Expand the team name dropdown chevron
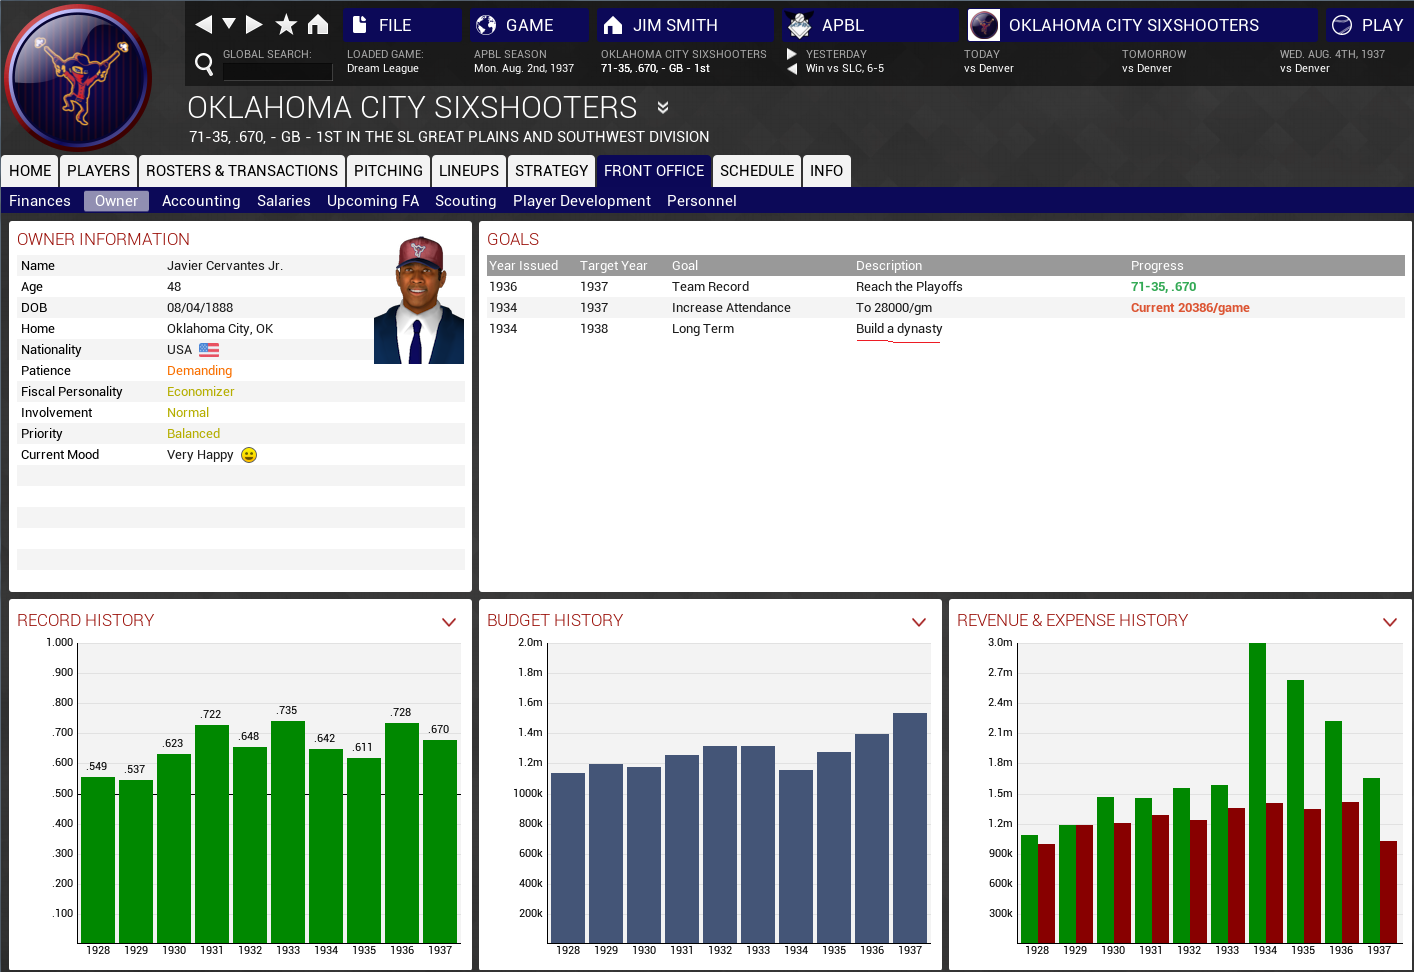The height and width of the screenshot is (972, 1414). [662, 107]
